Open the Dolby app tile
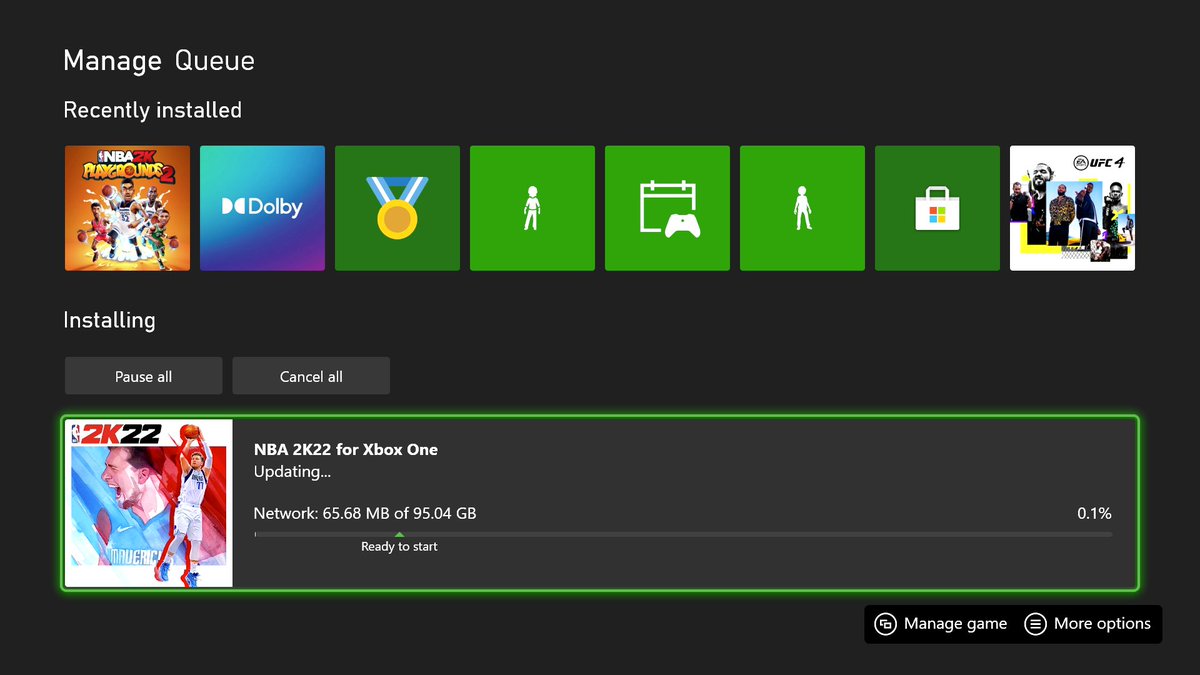1200x675 pixels. point(262,208)
